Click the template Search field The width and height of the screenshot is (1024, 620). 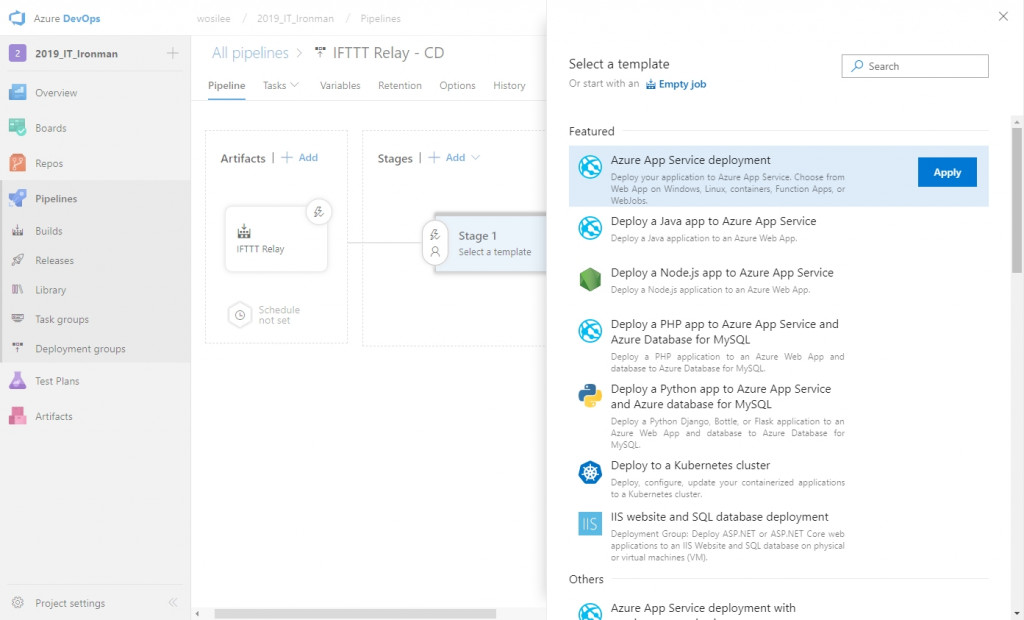coord(915,66)
